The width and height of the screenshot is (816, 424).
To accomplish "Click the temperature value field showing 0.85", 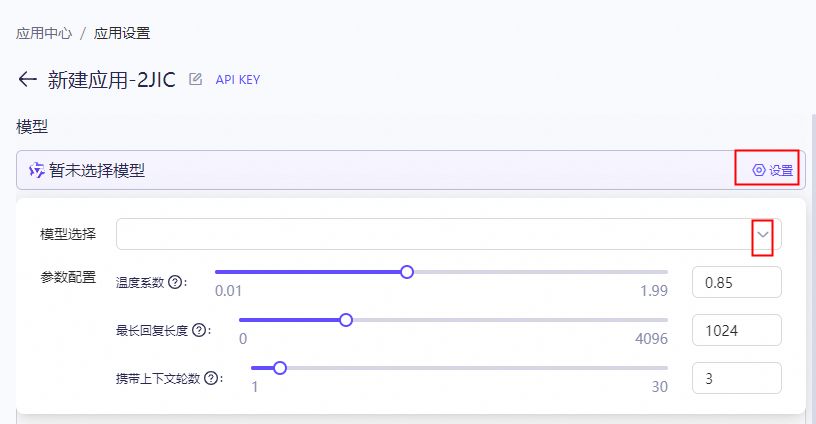I will pyautogui.click(x=736, y=282).
